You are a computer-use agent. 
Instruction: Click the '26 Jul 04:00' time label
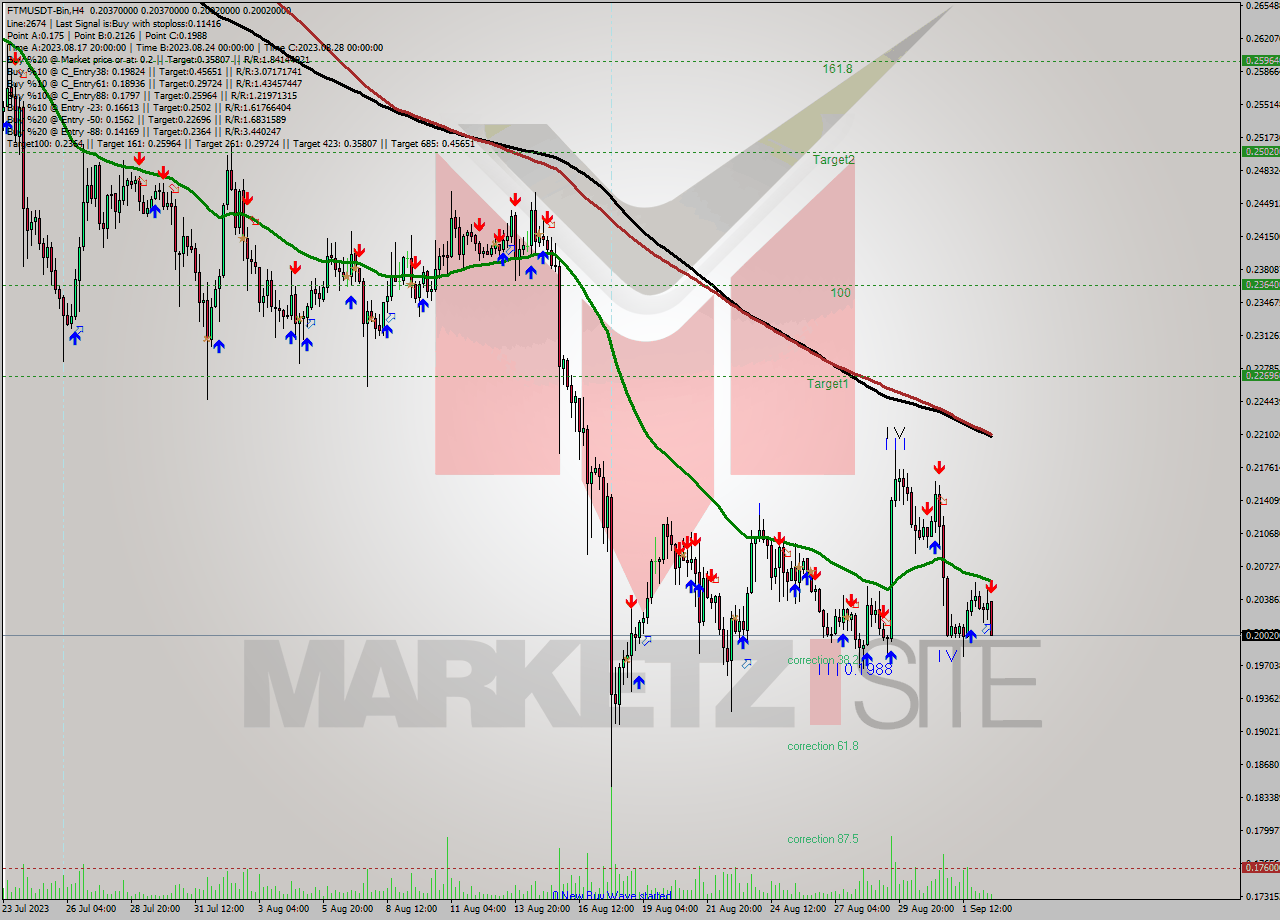[92, 909]
